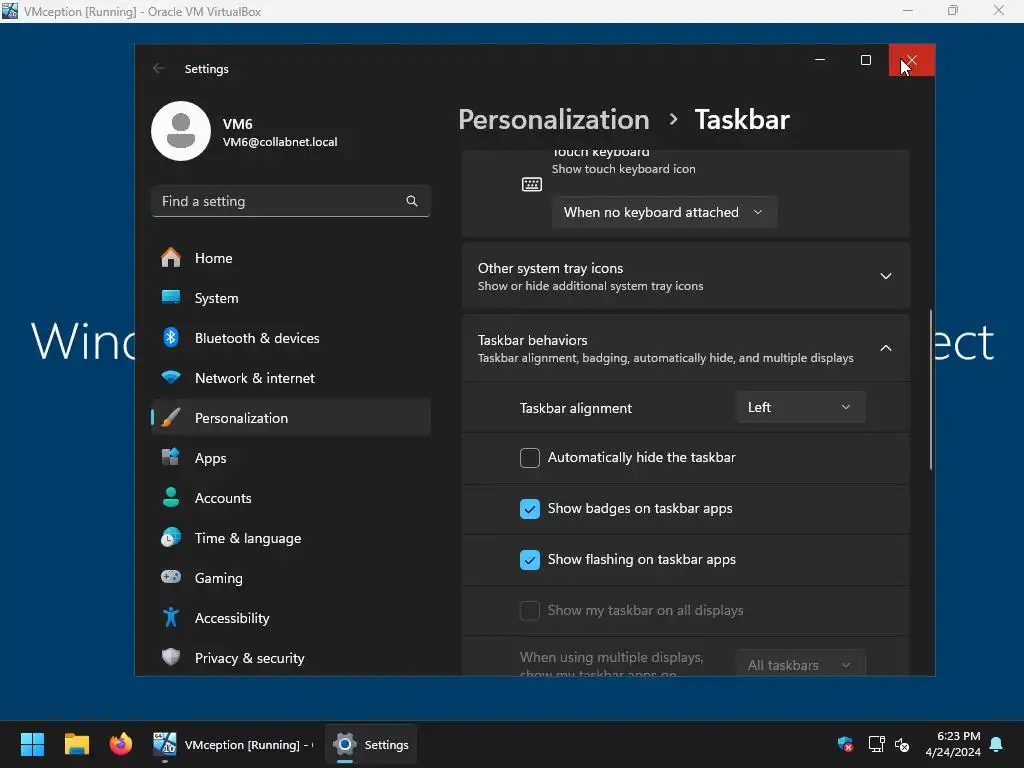The image size is (1024, 768).
Task: Open the notification bell icon
Action: tap(997, 744)
